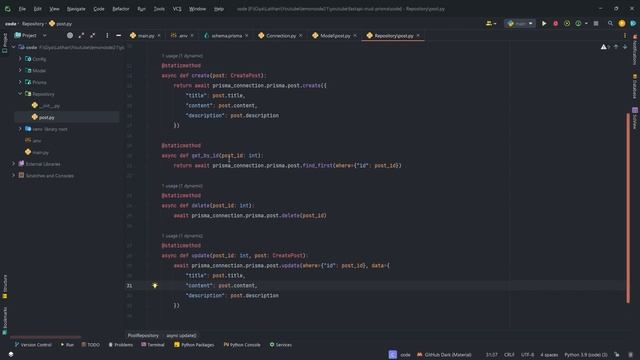Close the Repository\post.py editor tab
The image size is (640, 360).
tap(418, 36)
